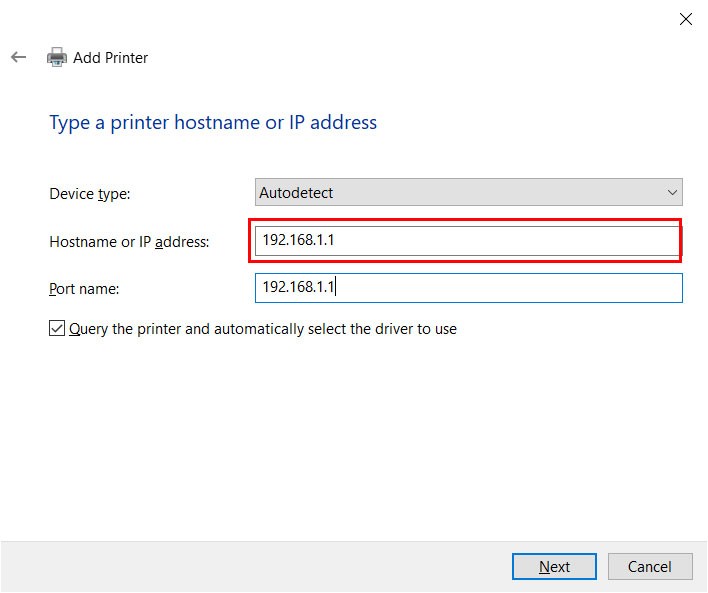This screenshot has width=708, height=593.
Task: Open the Autodetect device type combo box
Action: [469, 192]
